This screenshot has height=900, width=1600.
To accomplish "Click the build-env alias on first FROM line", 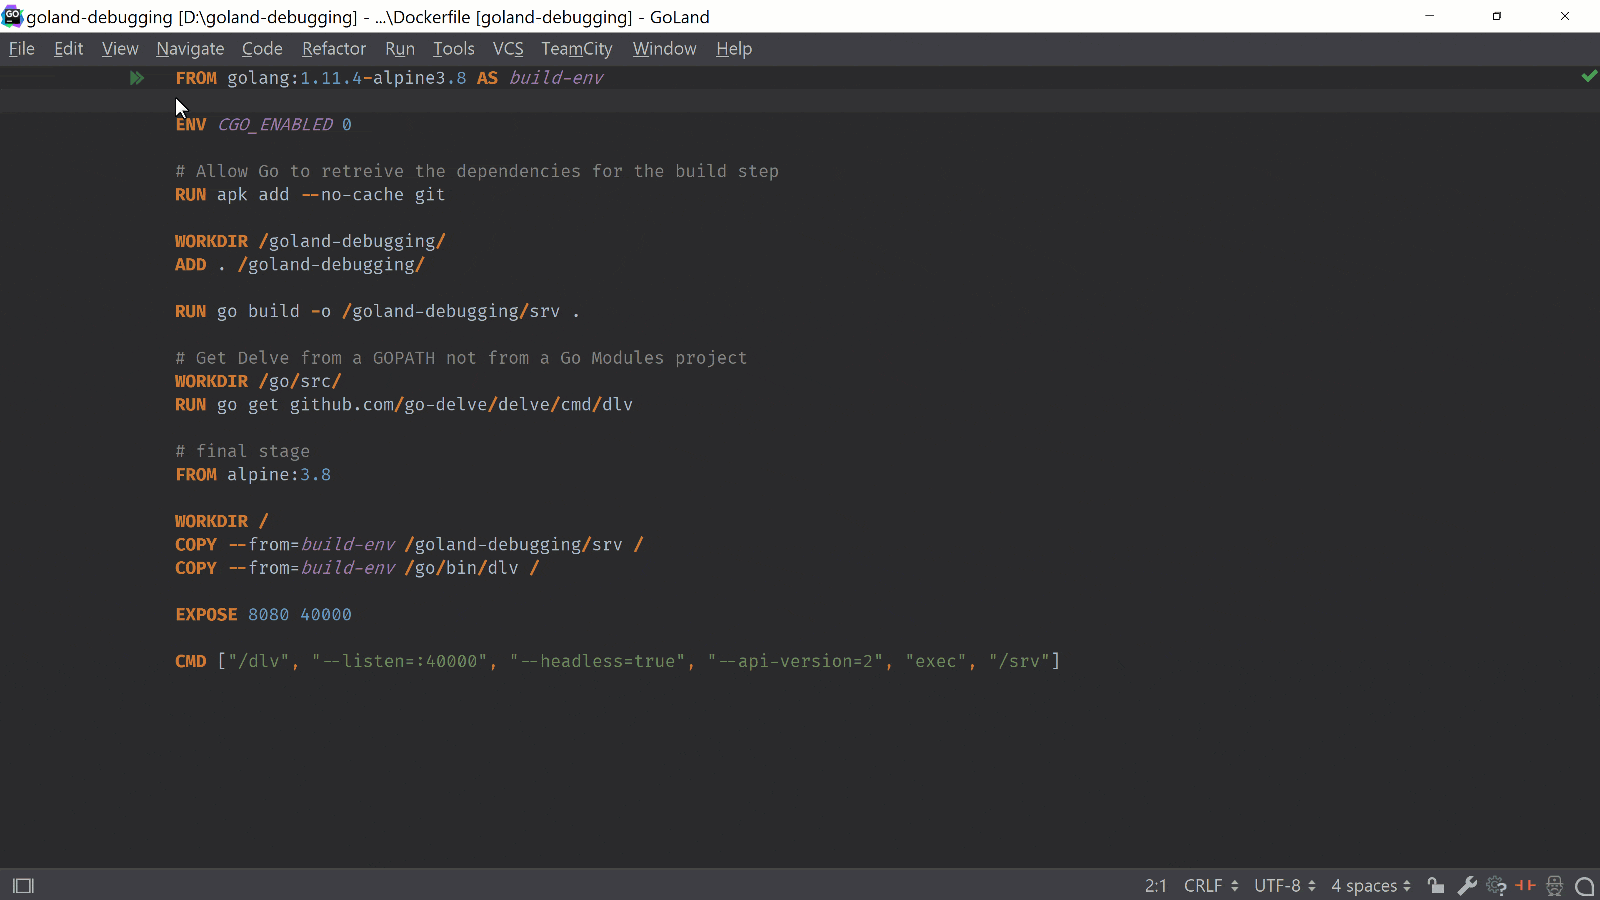I will tap(556, 78).
